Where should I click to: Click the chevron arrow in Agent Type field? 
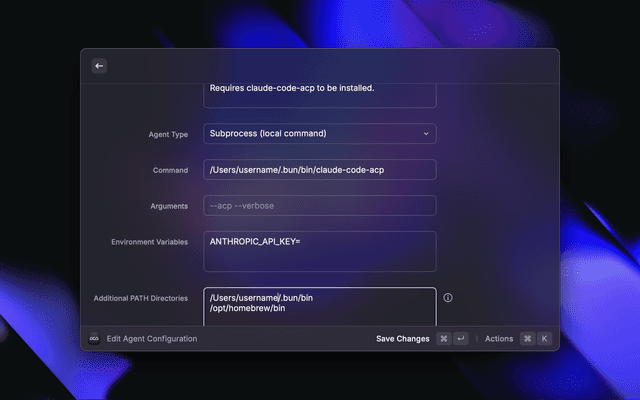coord(425,133)
